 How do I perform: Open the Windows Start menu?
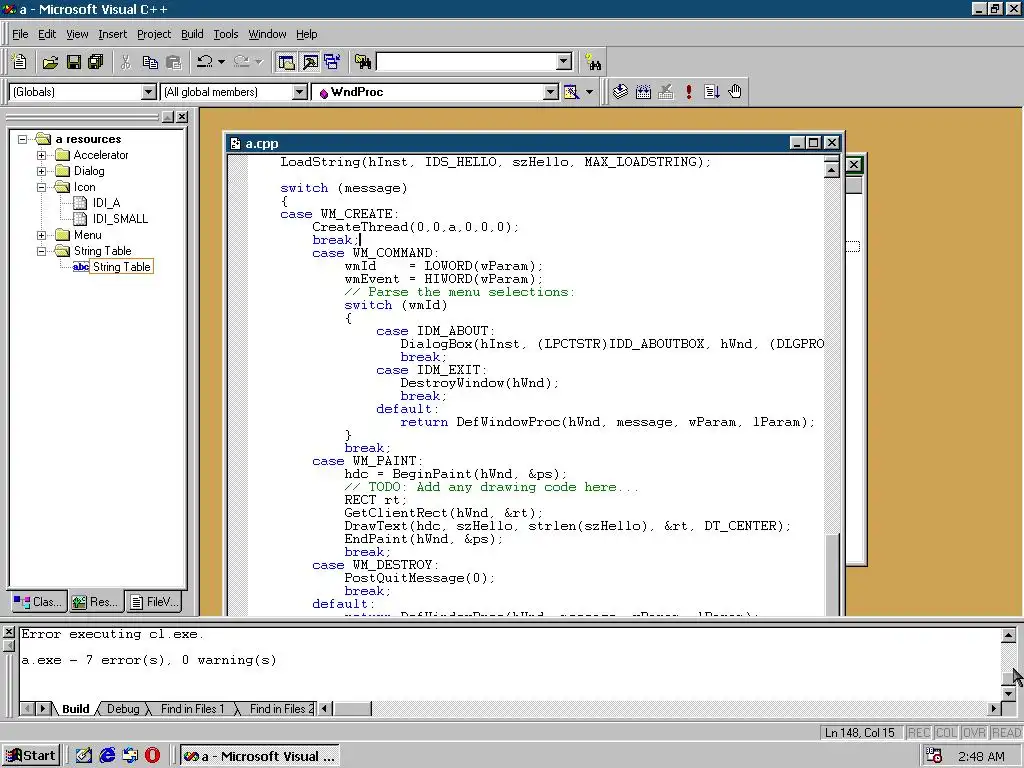31,756
